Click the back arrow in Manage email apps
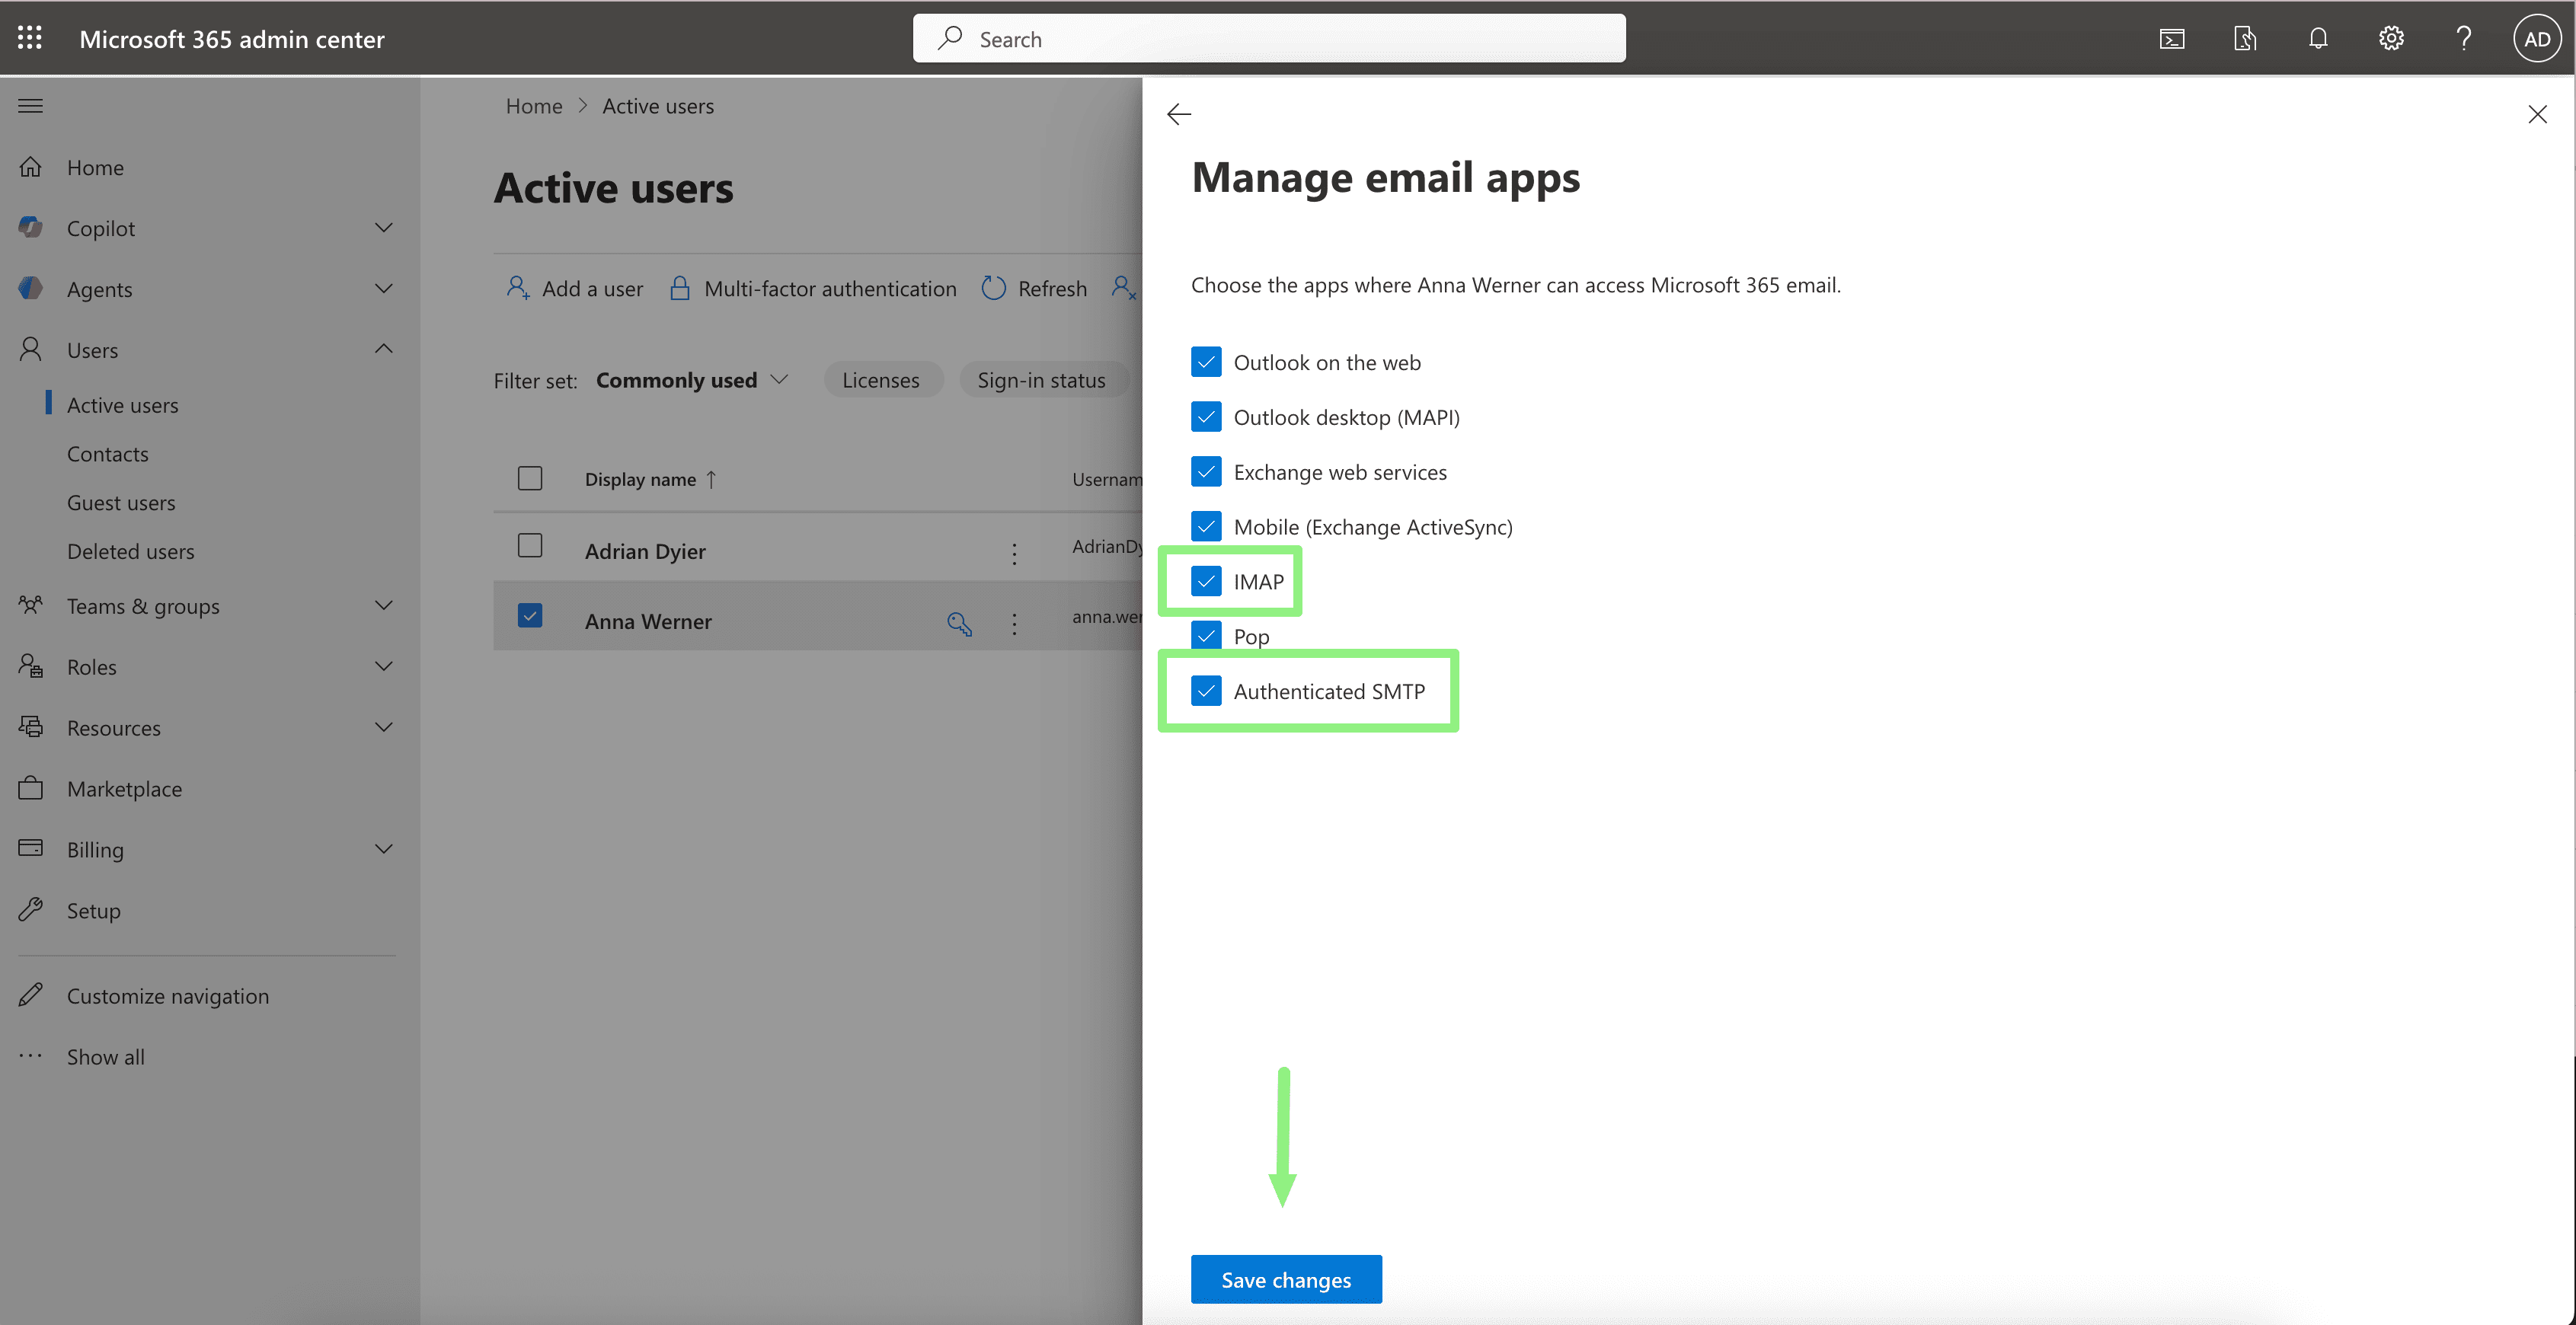Screen dimensions: 2576x1325 [1179, 114]
